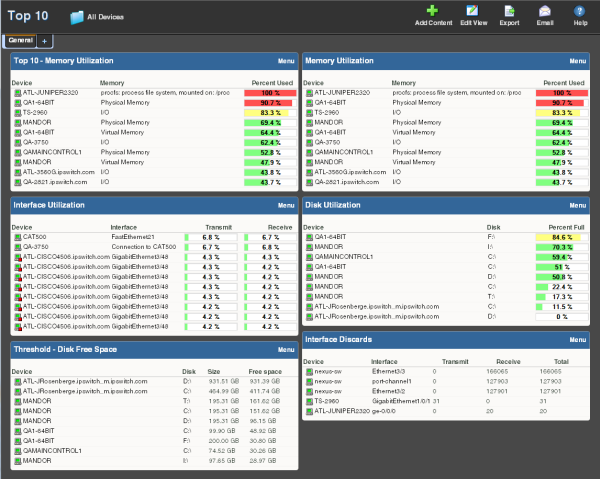This screenshot has width=600, height=479.
Task: Add a new tab with plus button
Action: click(x=44, y=41)
